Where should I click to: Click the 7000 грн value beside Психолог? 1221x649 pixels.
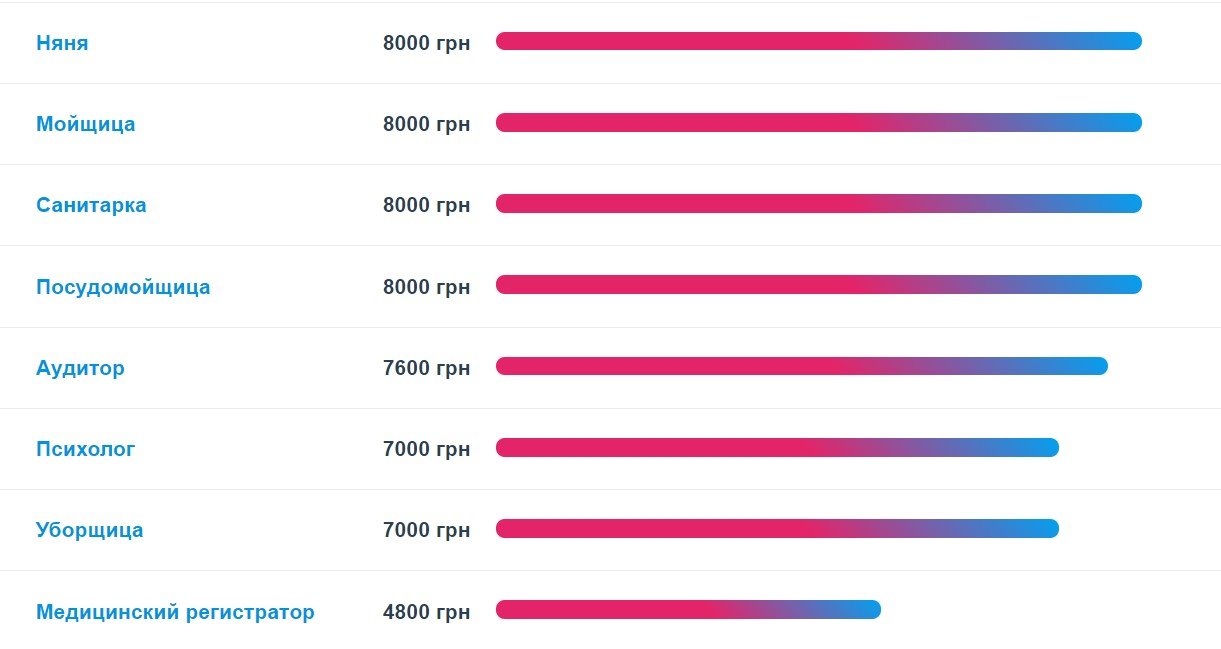click(x=426, y=449)
